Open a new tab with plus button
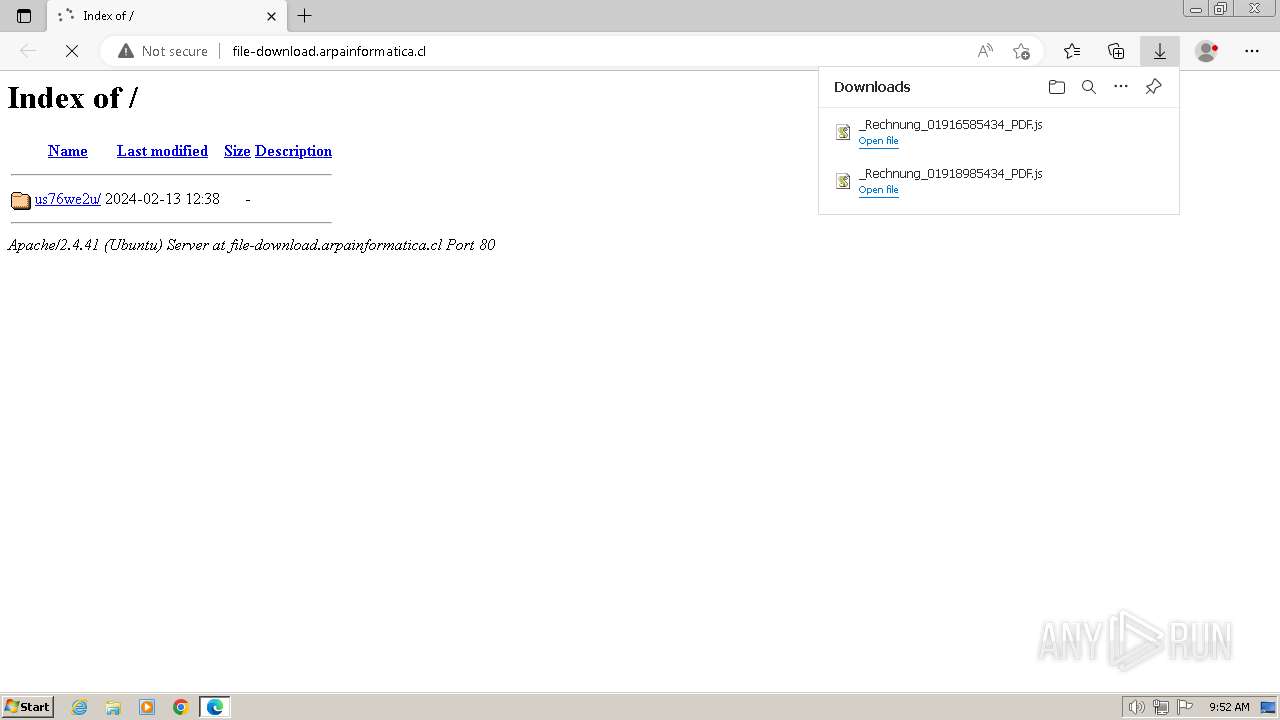 305,16
